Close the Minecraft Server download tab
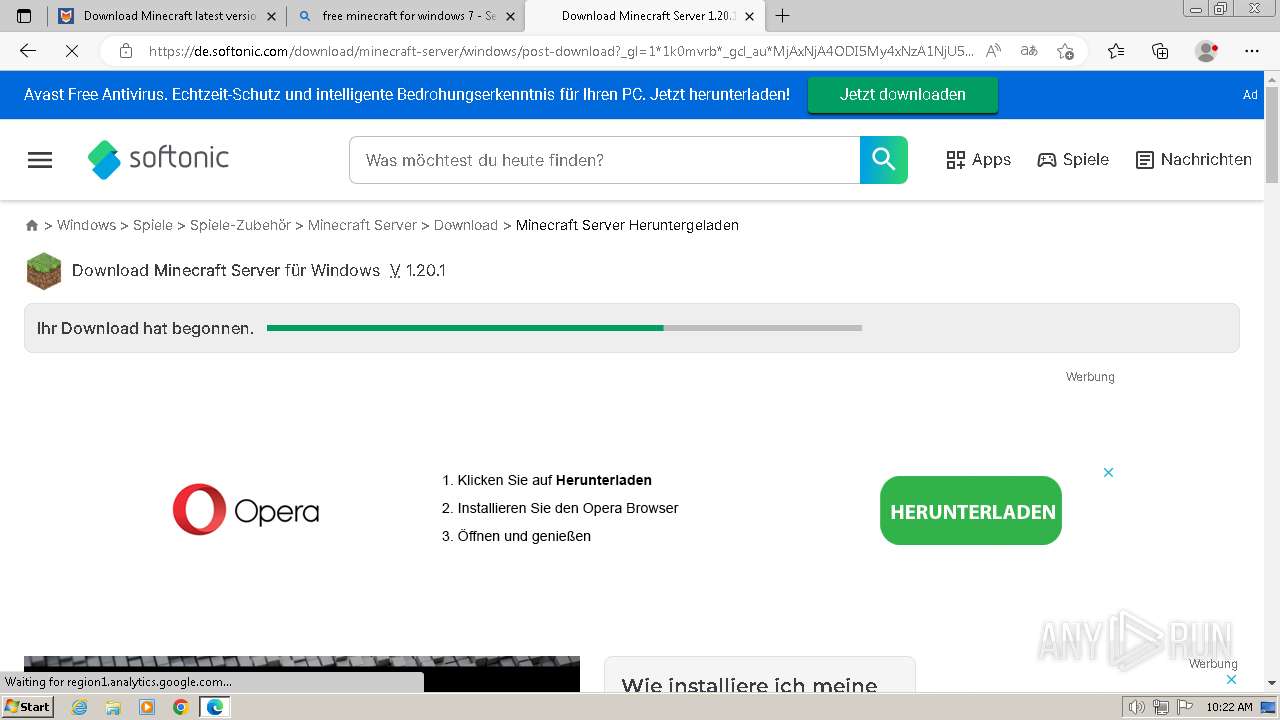The image size is (1280, 720). (x=749, y=16)
